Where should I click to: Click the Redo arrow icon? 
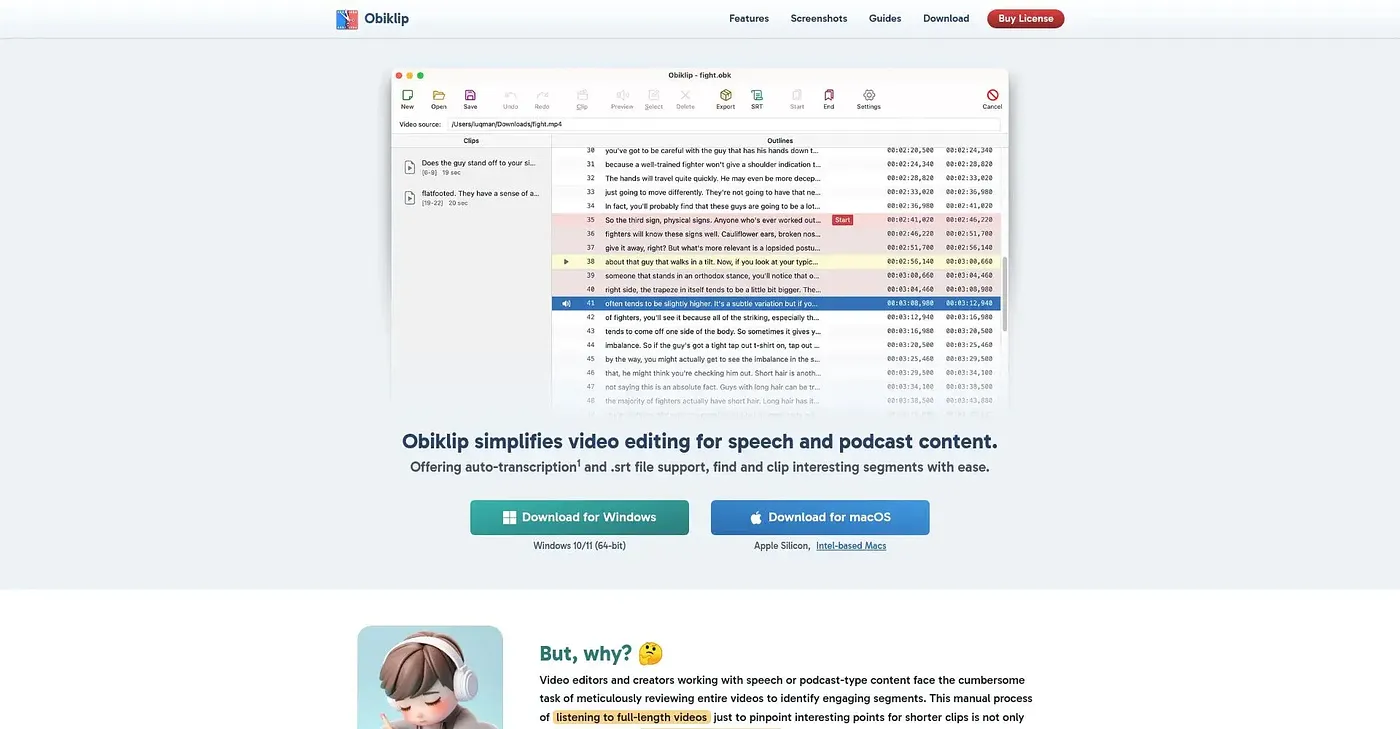[x=542, y=95]
